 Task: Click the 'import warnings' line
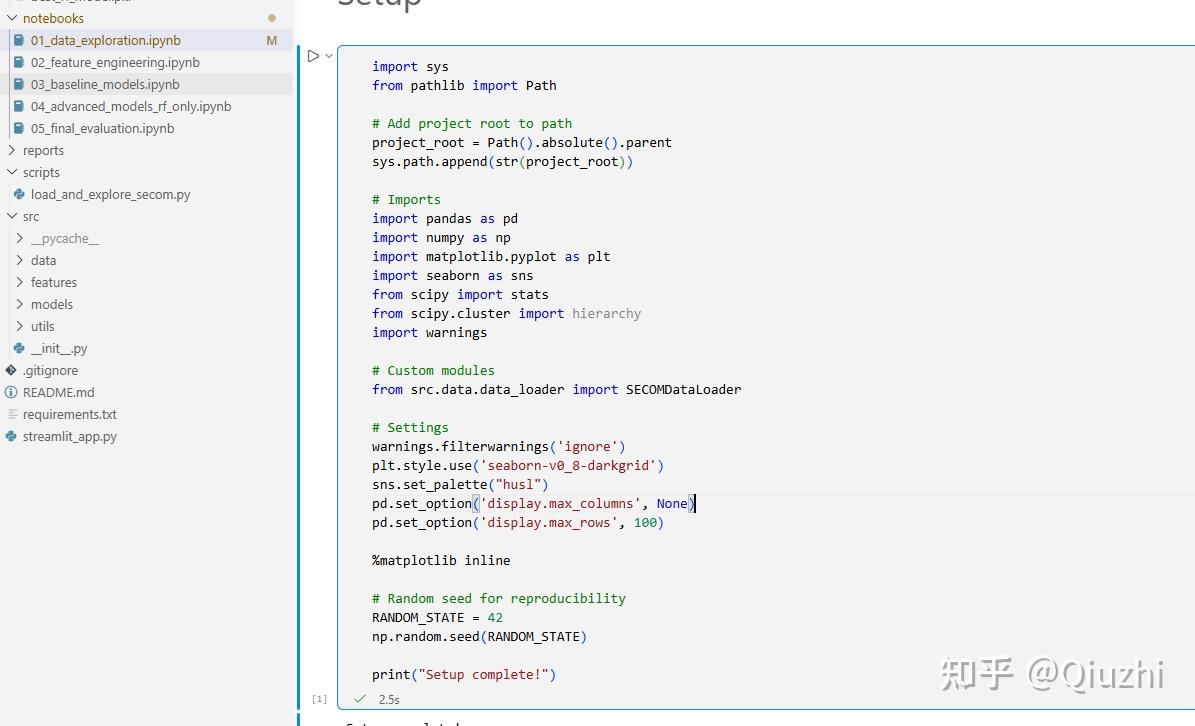click(x=429, y=333)
